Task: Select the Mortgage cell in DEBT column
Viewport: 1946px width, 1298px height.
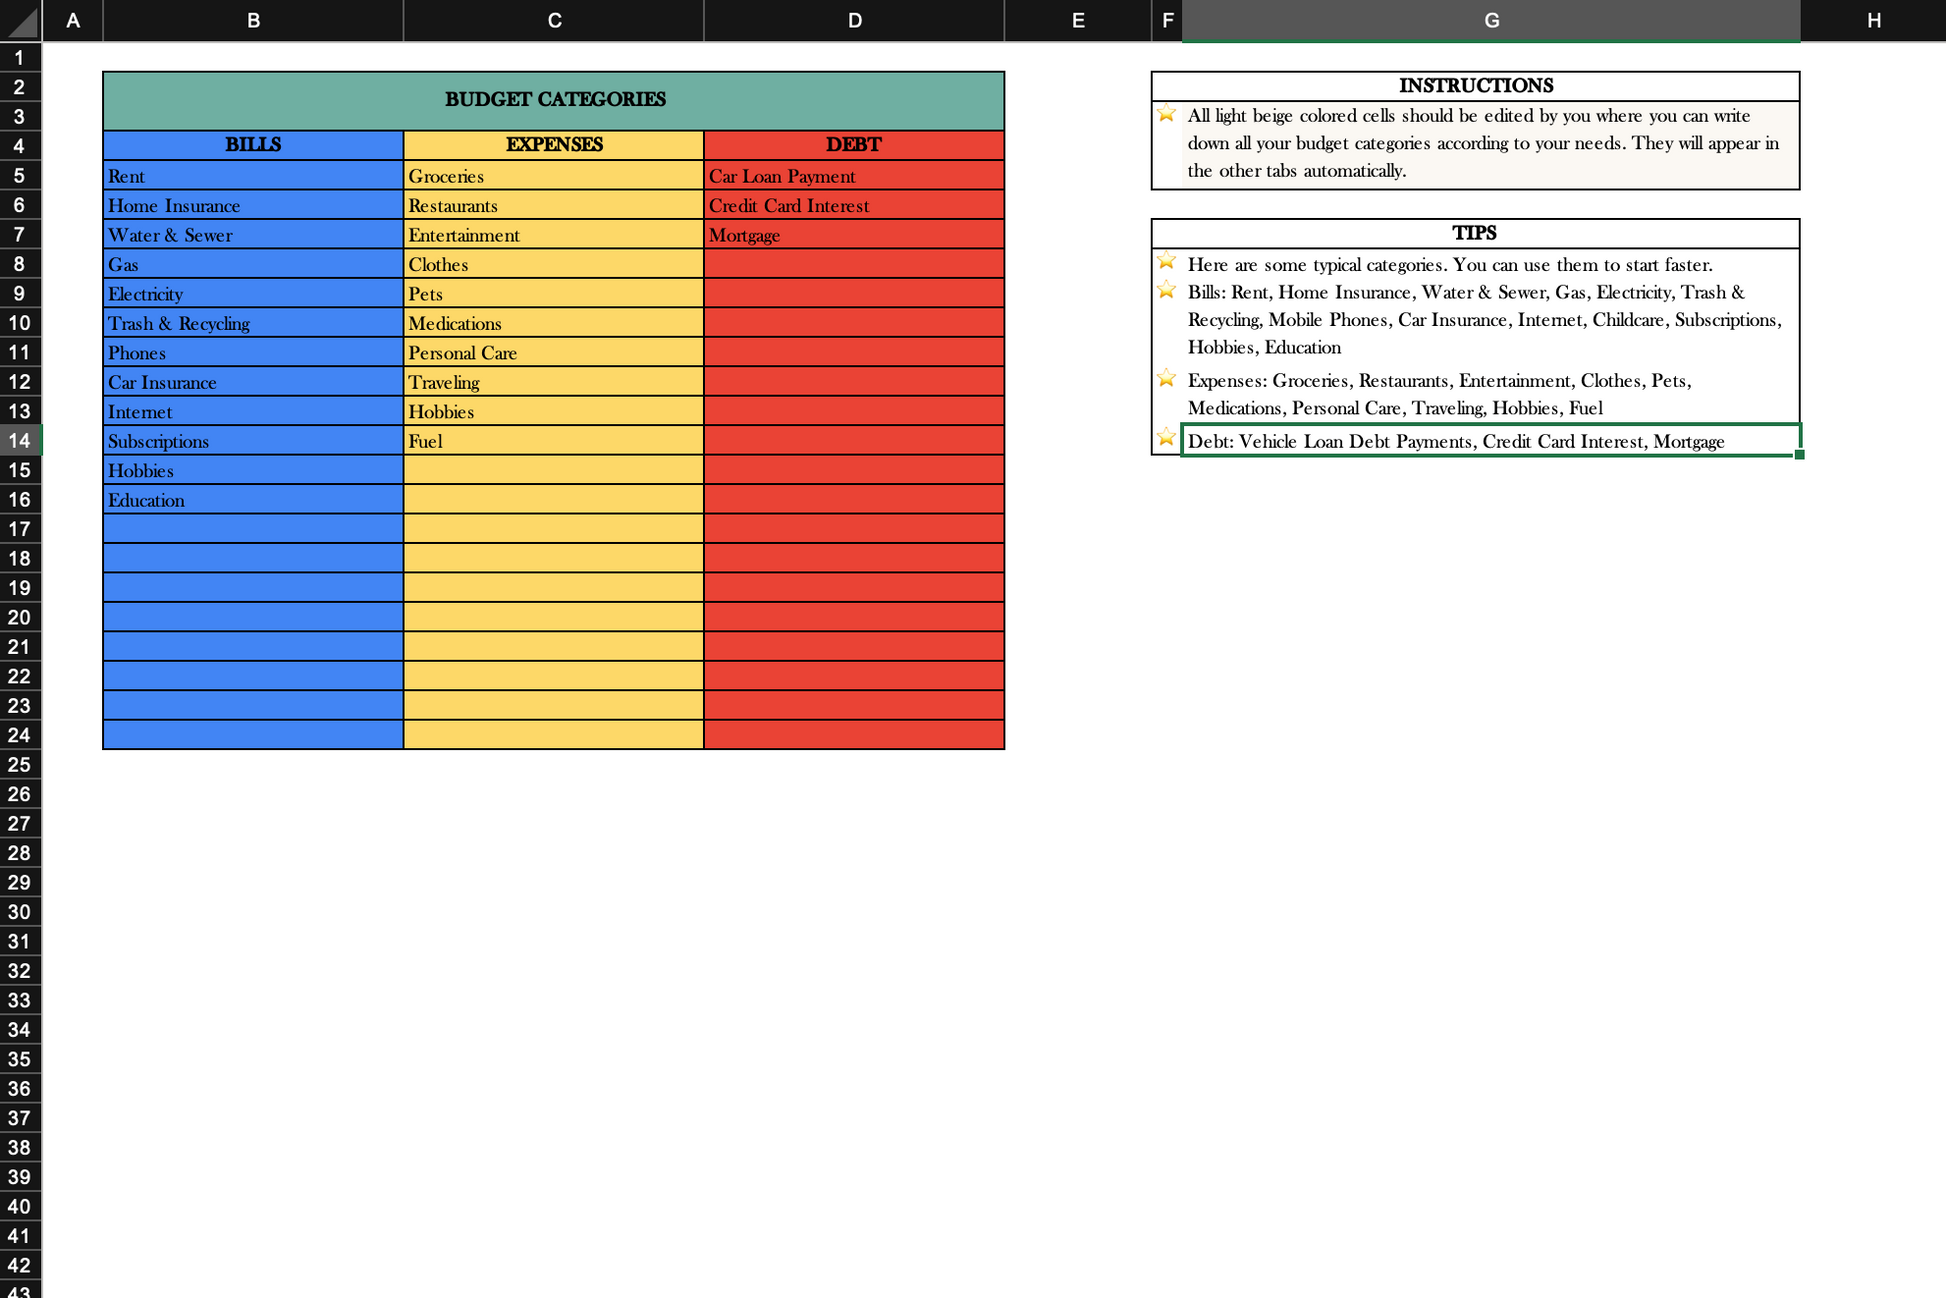Action: [x=854, y=235]
